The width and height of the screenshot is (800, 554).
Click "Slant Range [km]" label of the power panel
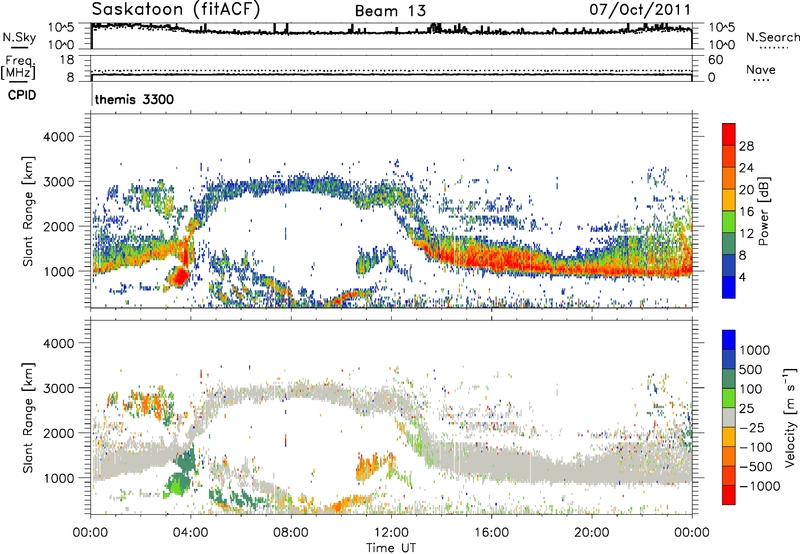click(28, 211)
